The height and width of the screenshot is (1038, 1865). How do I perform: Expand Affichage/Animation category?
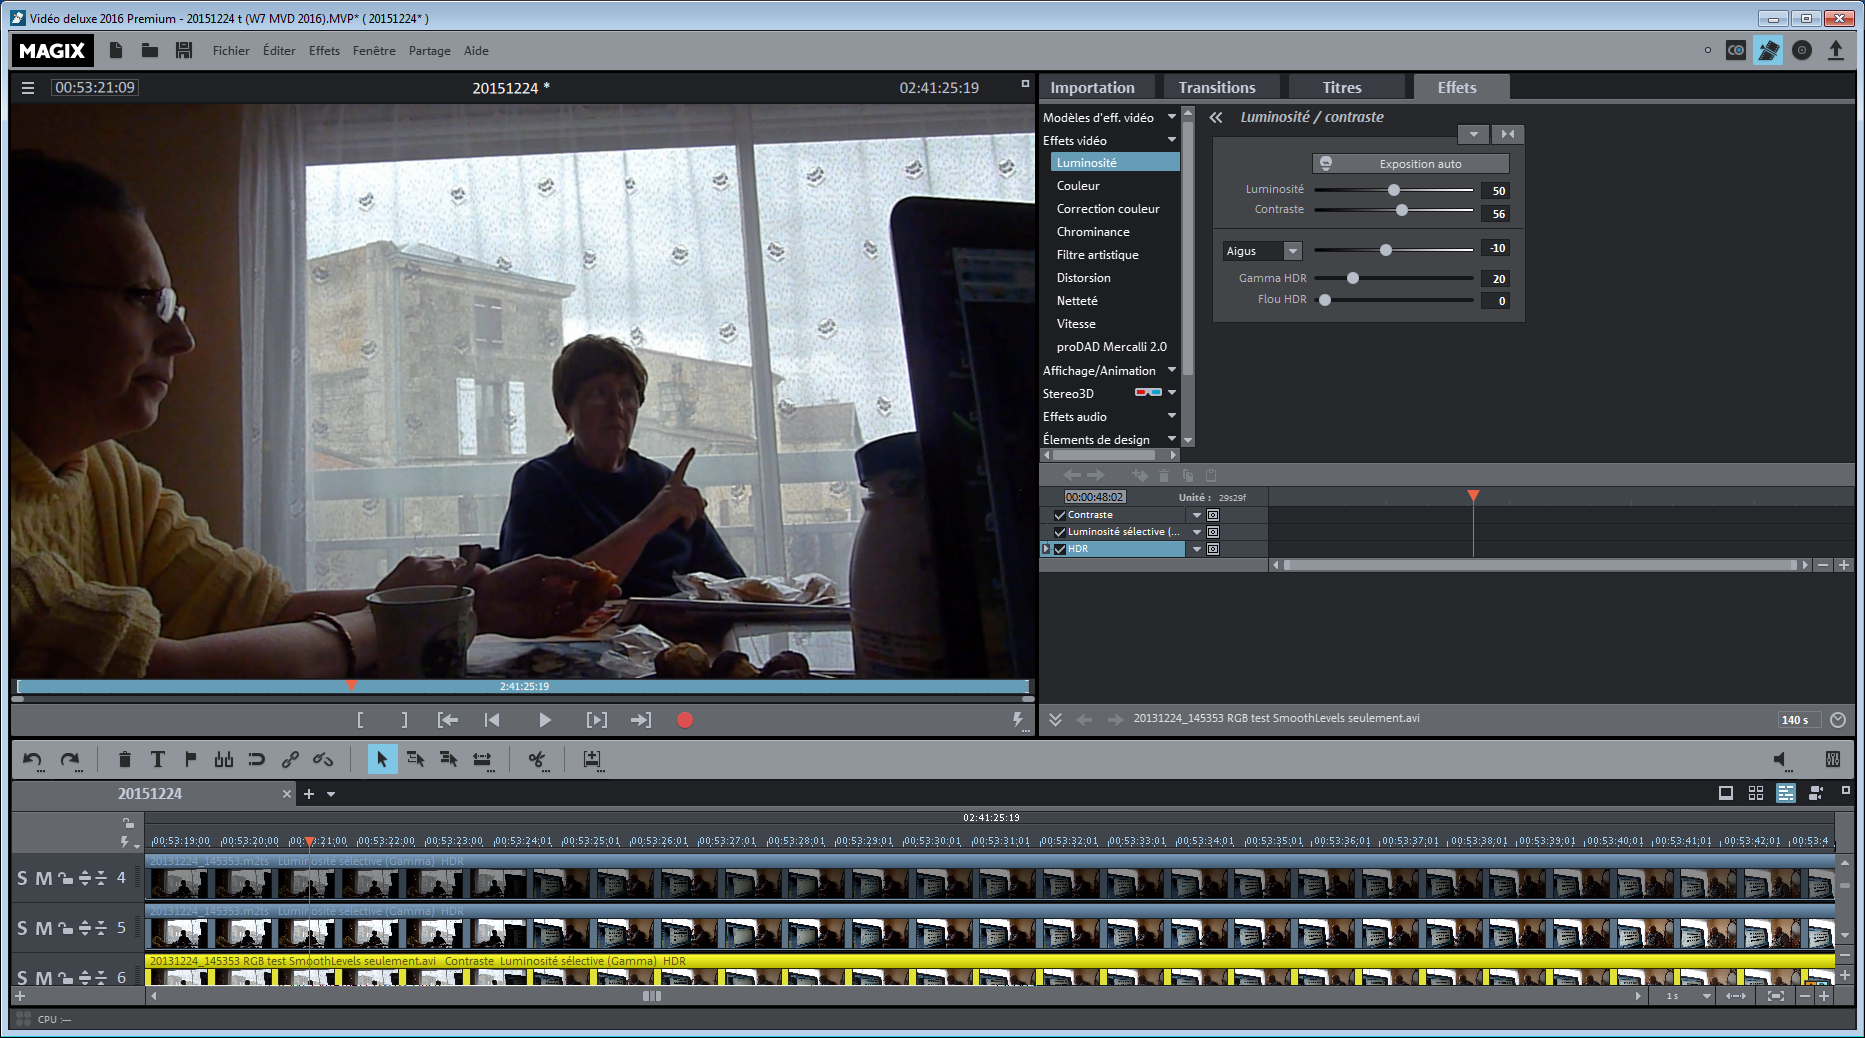pos(1172,370)
